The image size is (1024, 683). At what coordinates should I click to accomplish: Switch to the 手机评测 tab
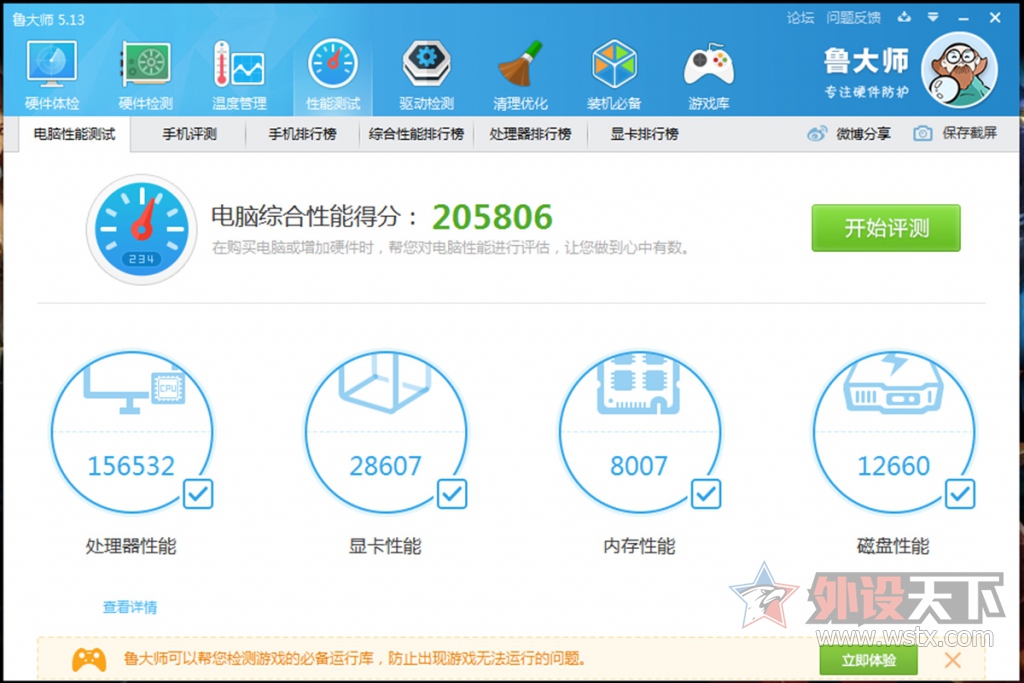point(189,135)
